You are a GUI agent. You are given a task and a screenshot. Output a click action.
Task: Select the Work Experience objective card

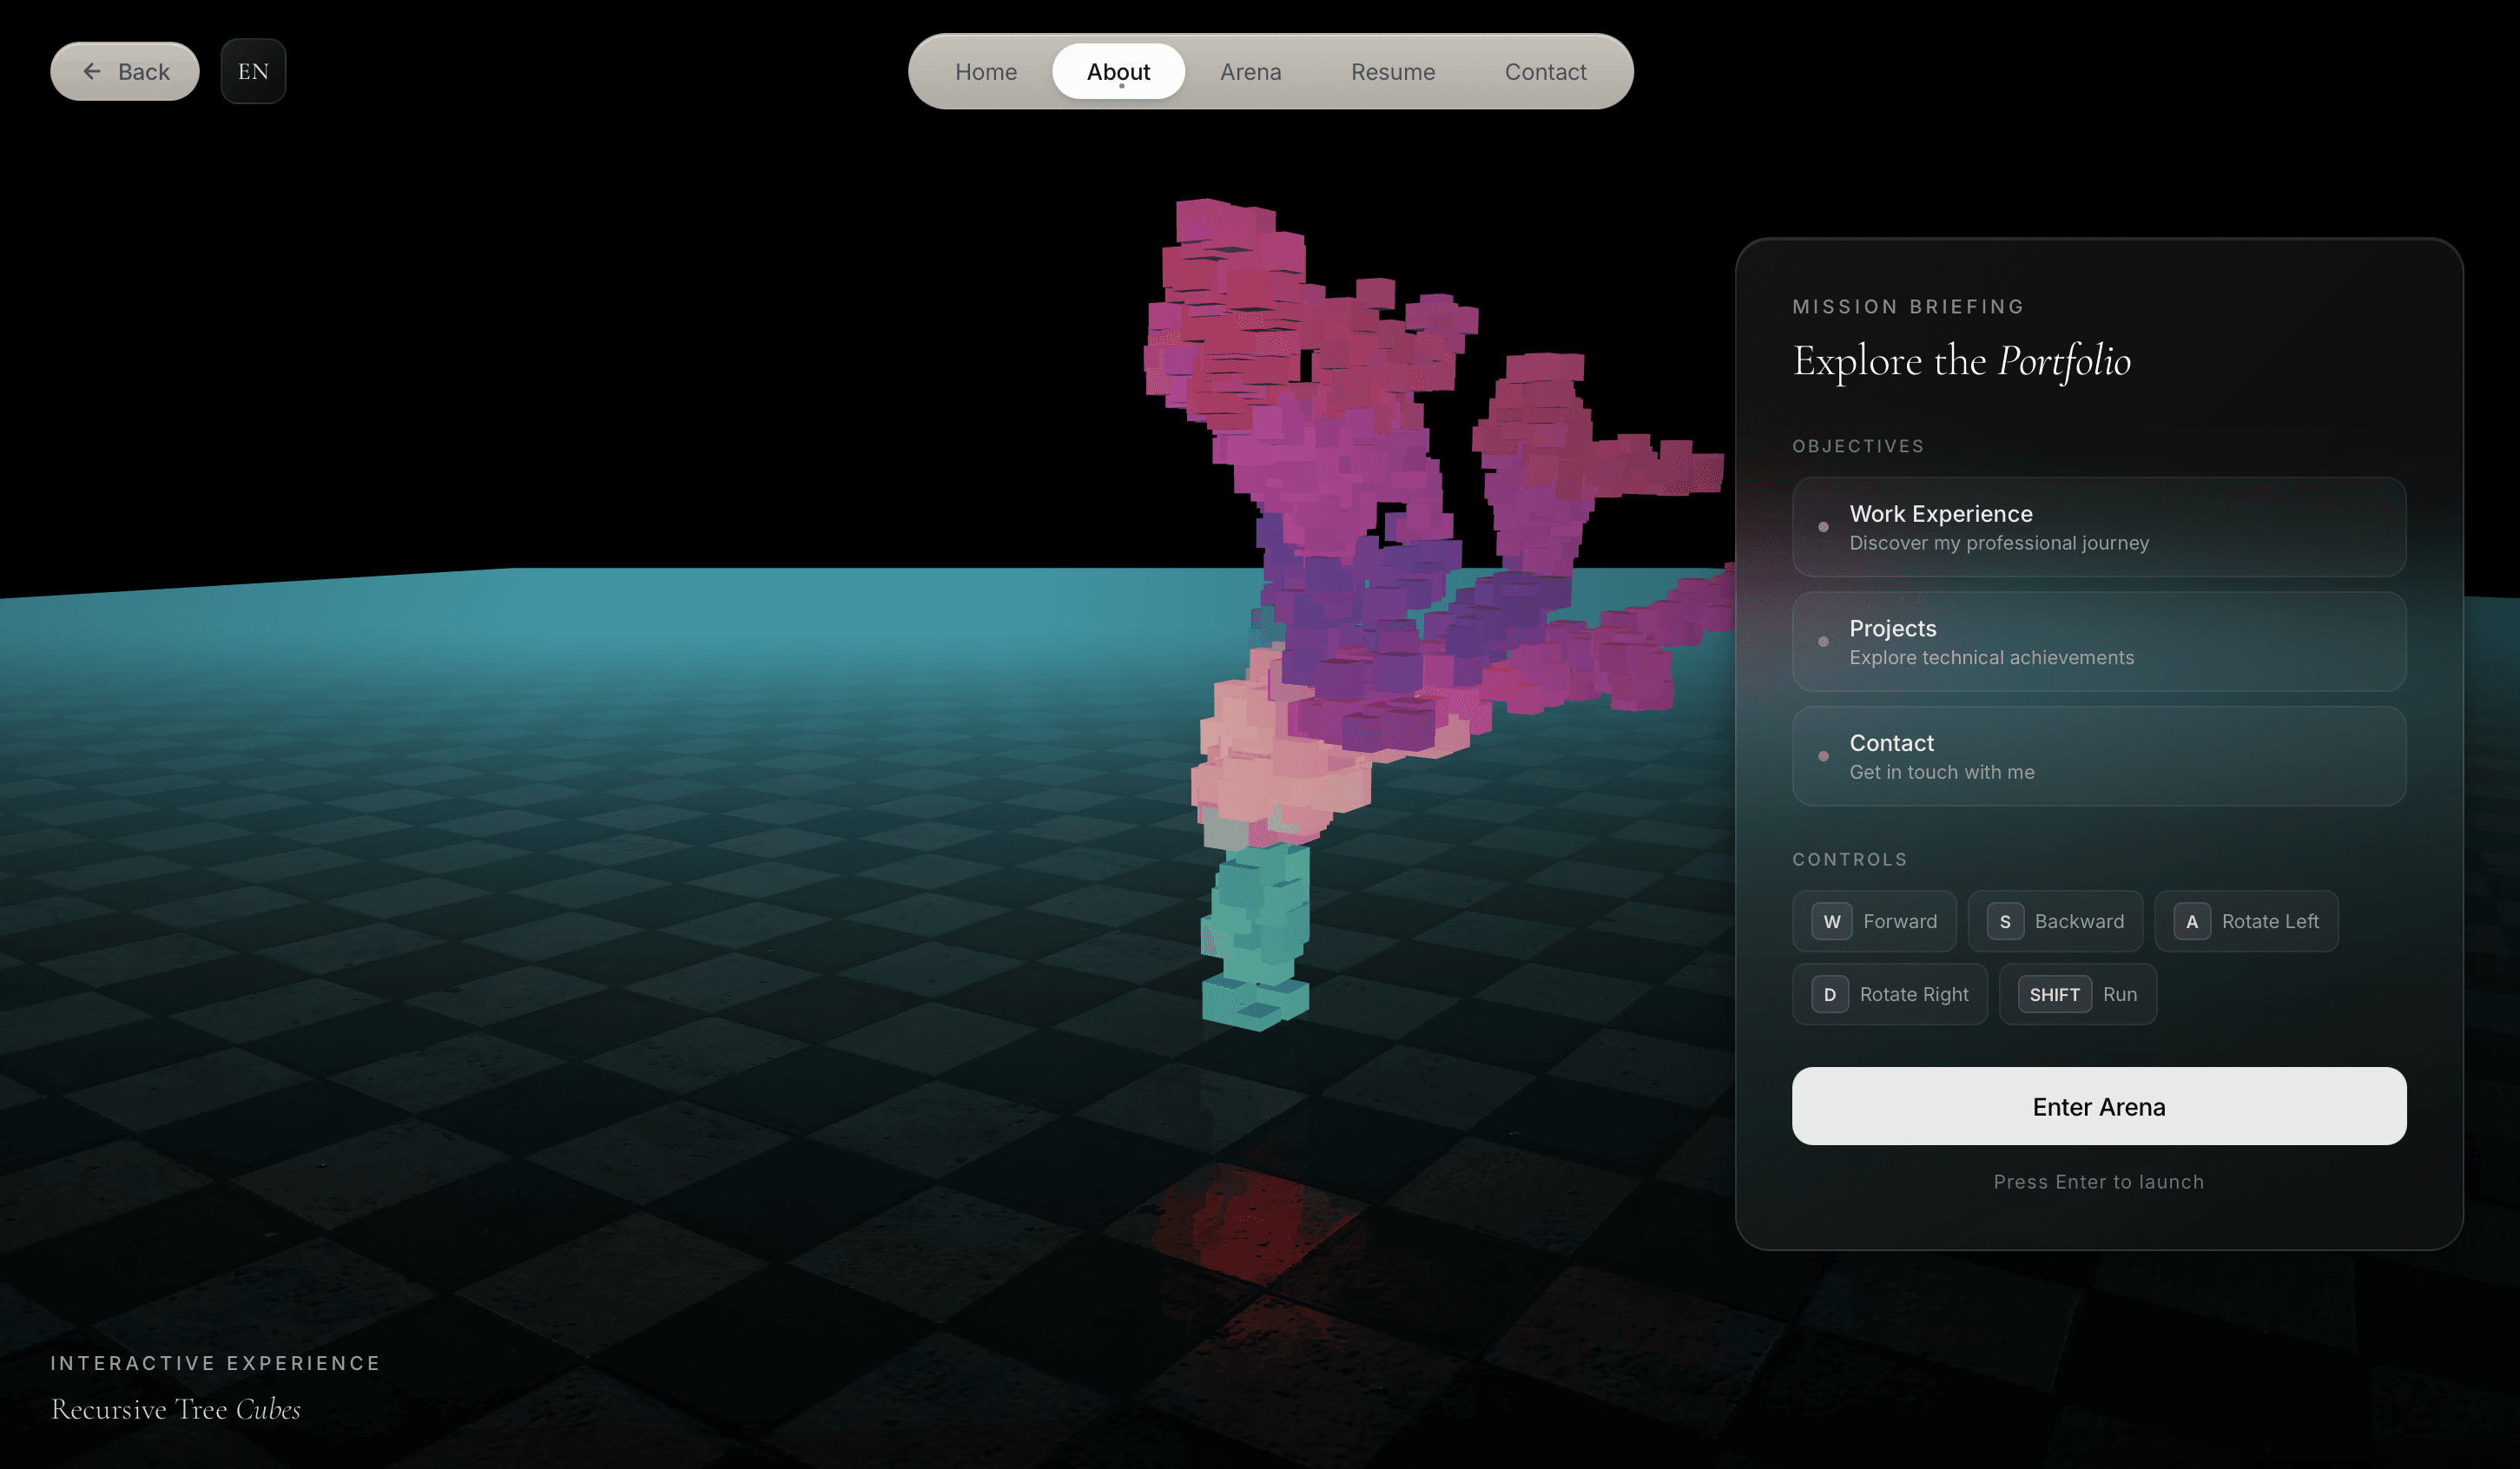click(2098, 527)
